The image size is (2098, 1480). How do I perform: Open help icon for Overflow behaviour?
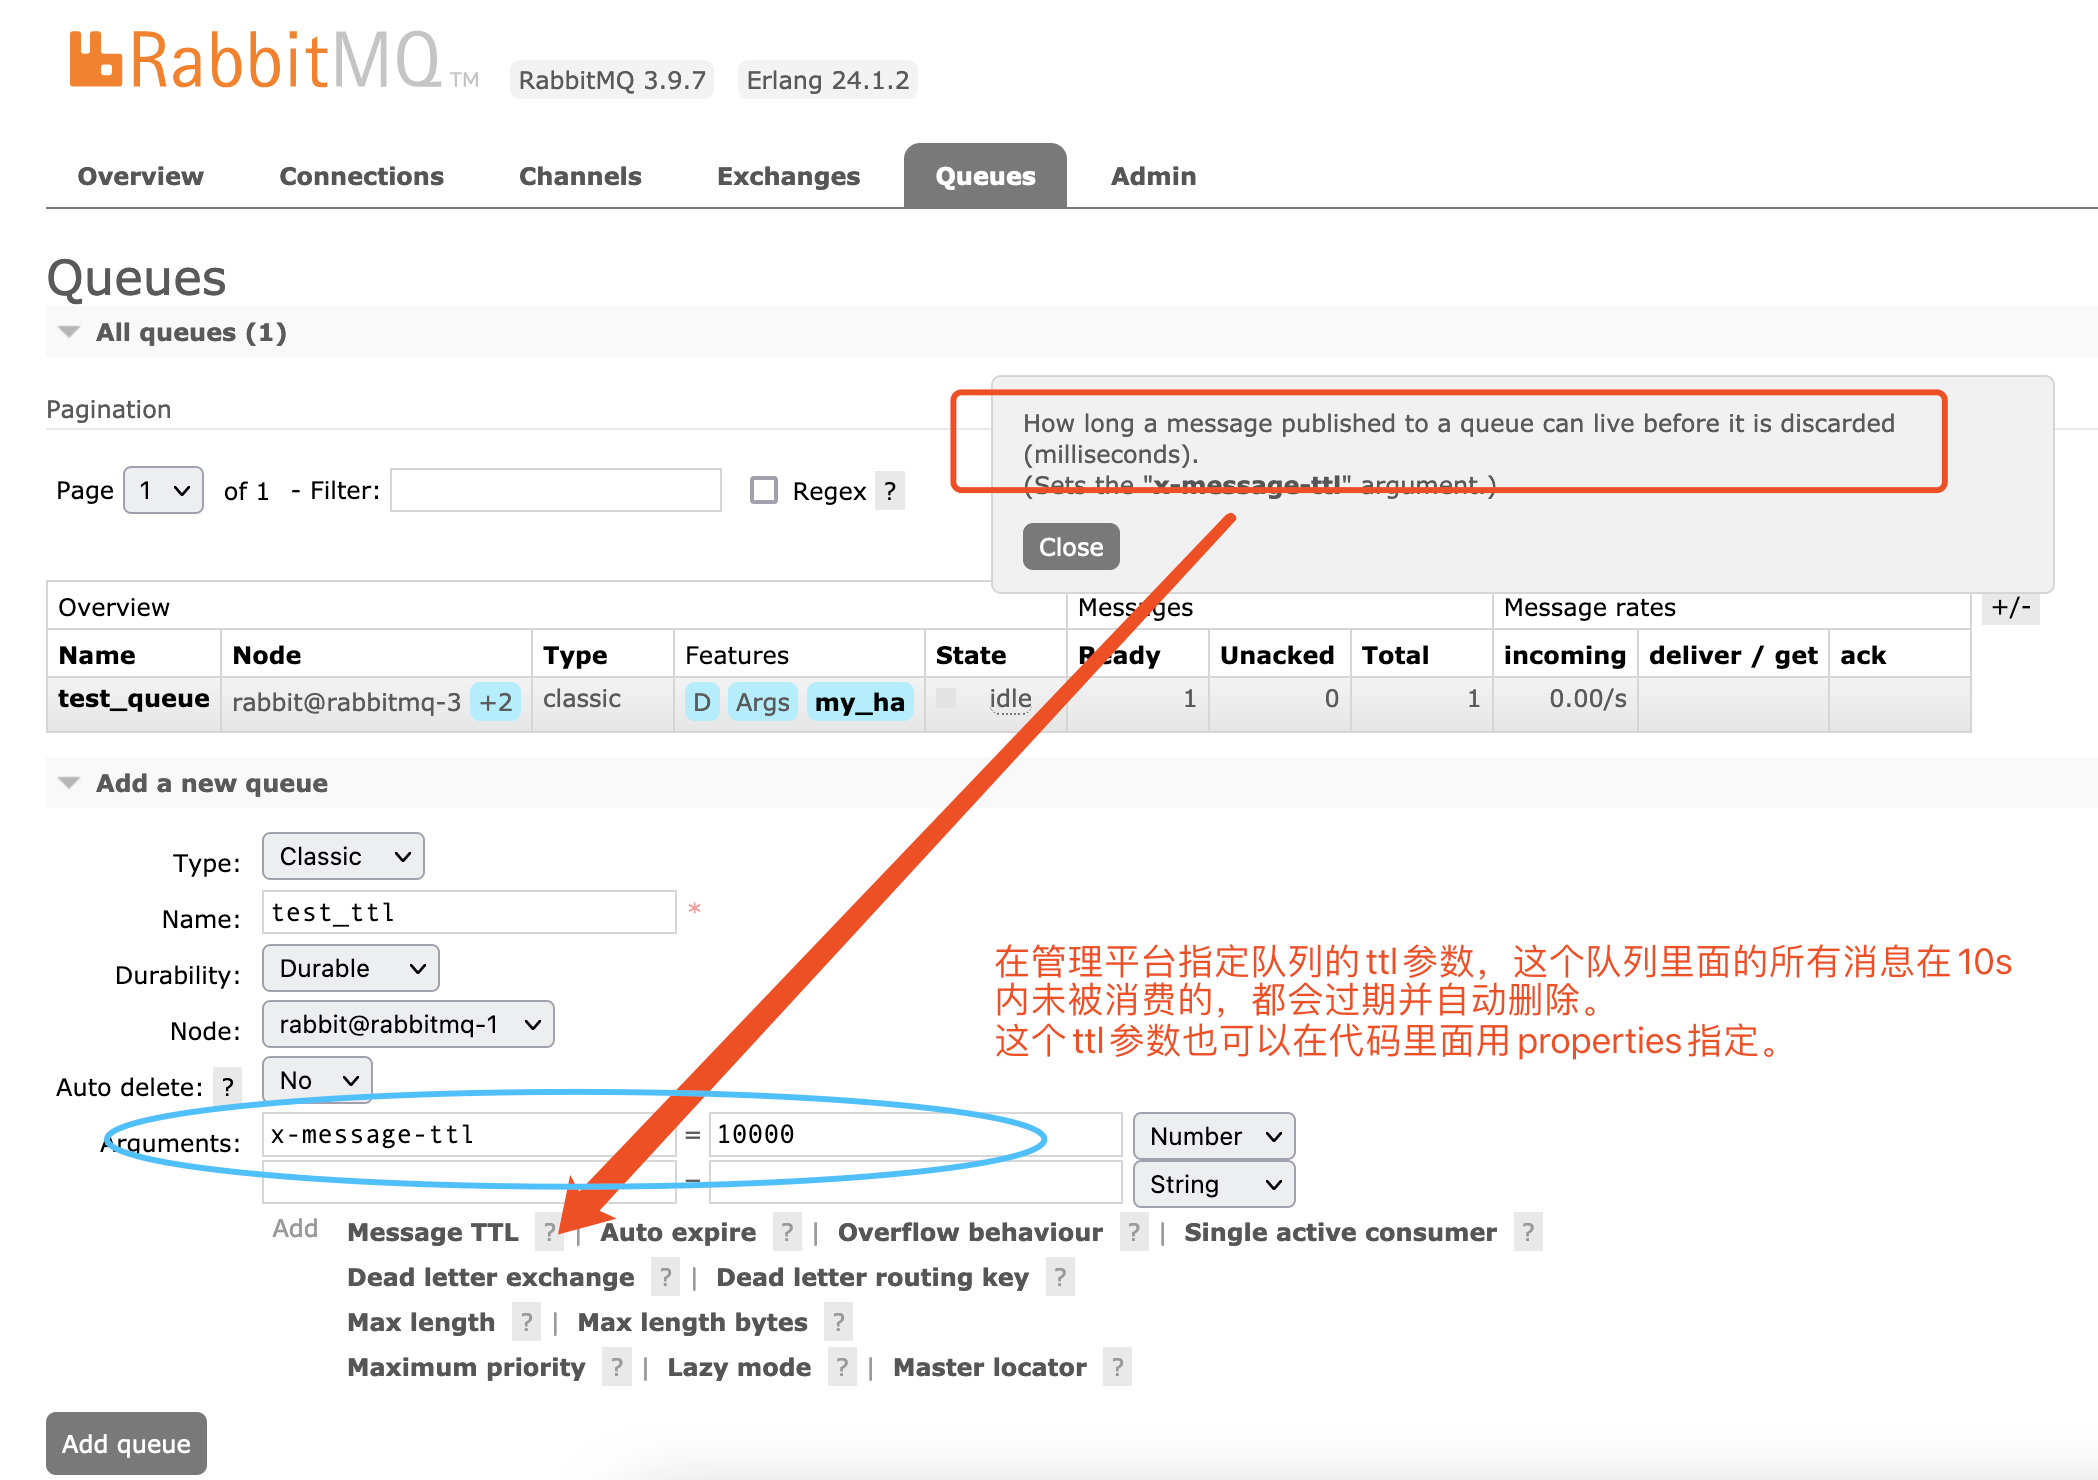tap(1133, 1232)
